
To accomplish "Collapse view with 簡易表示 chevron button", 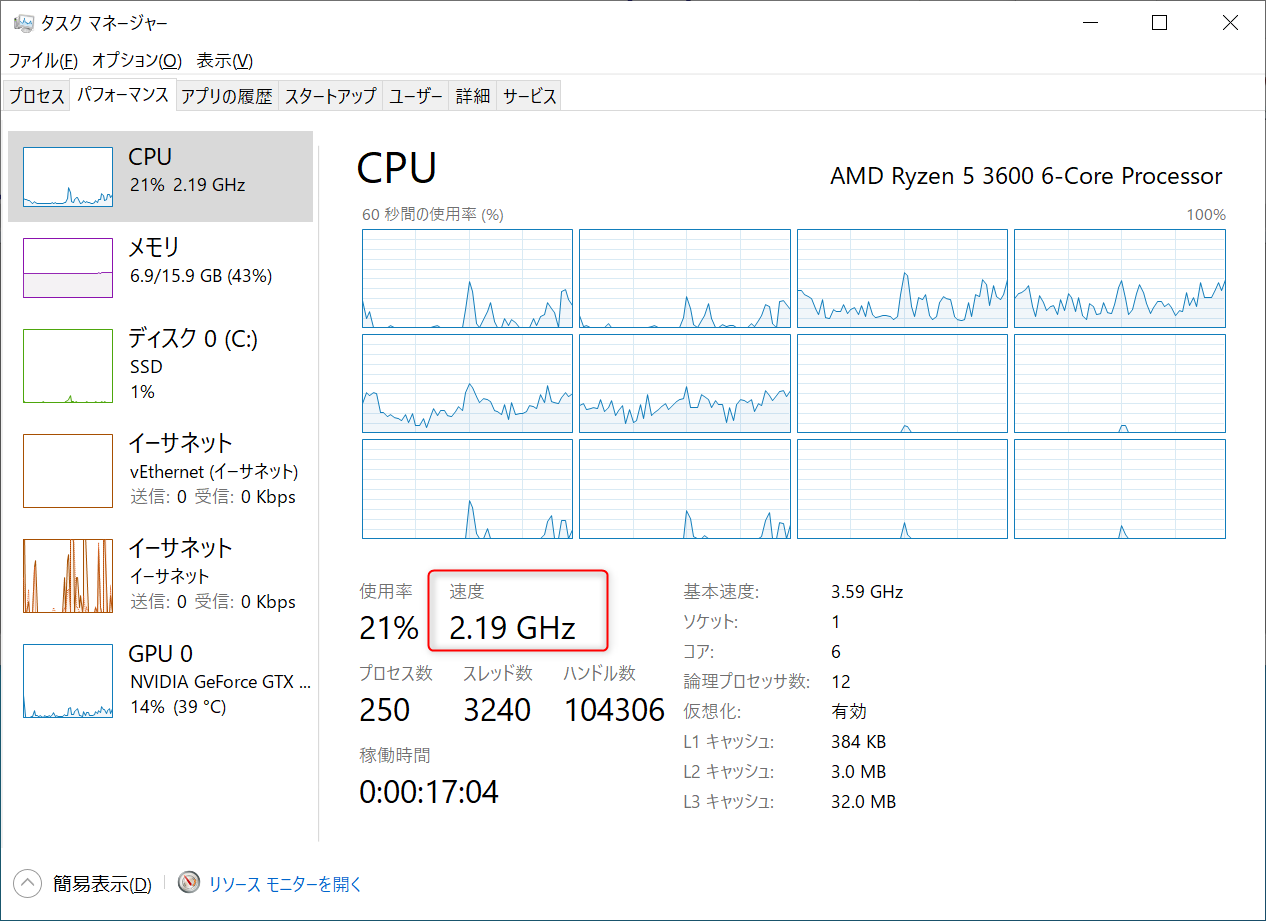I will [x=28, y=883].
